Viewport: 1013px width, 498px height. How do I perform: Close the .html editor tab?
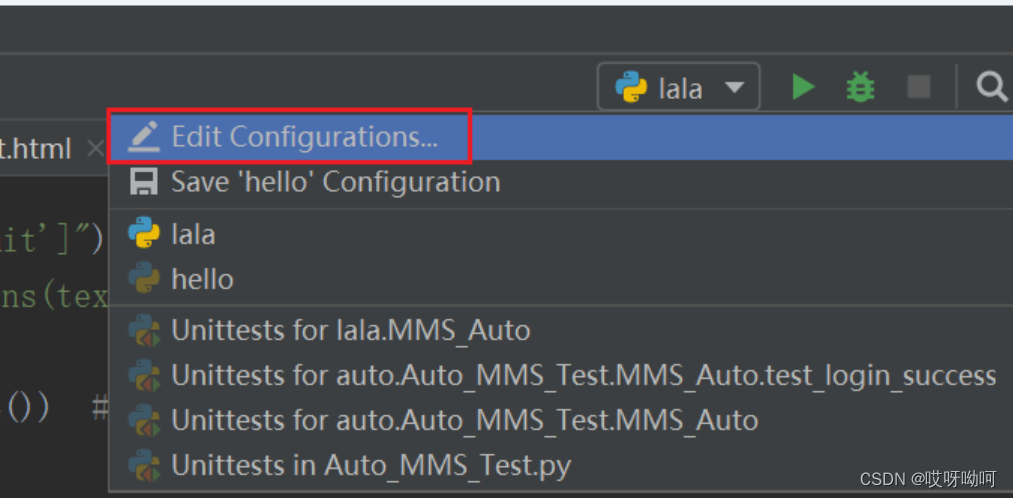tap(95, 149)
